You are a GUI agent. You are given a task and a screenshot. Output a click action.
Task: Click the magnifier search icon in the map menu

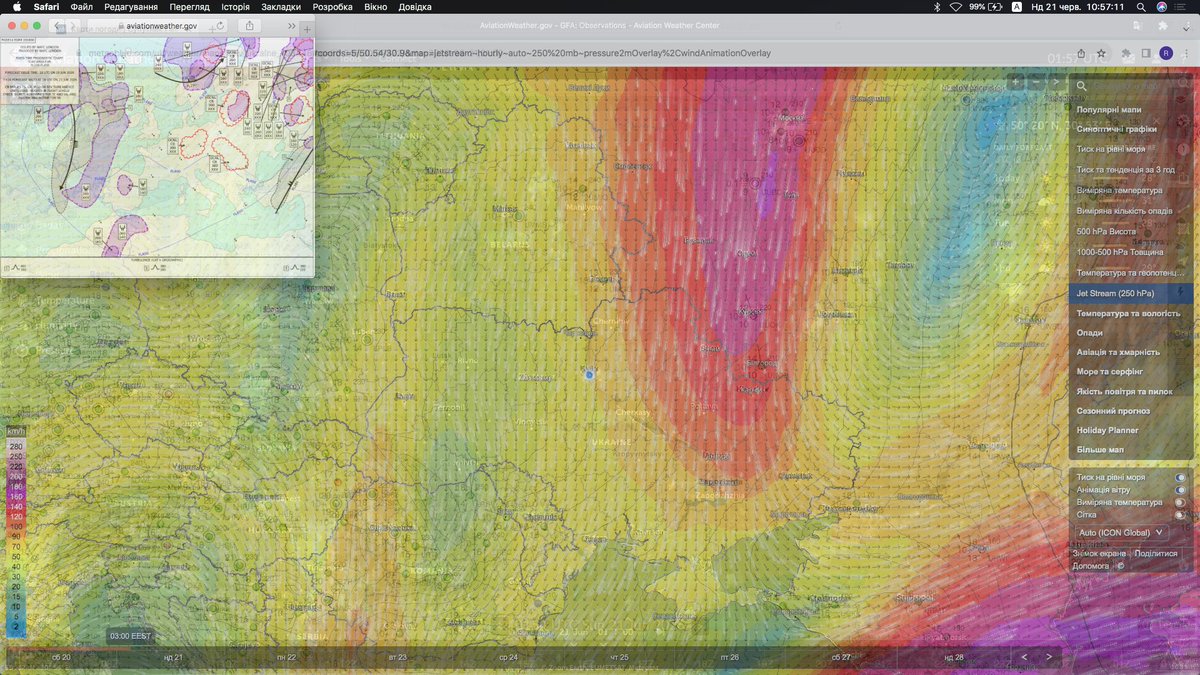point(1082,86)
